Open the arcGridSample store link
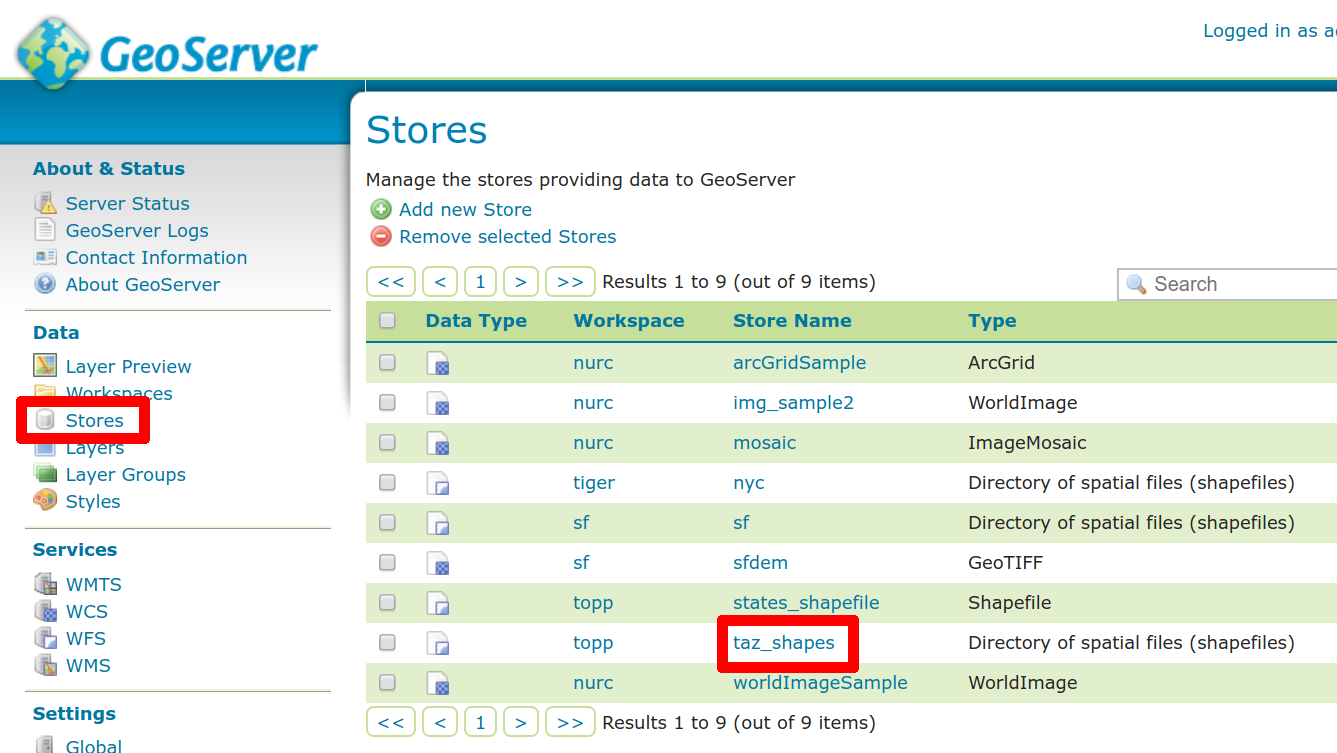The width and height of the screenshot is (1337, 753). point(799,363)
